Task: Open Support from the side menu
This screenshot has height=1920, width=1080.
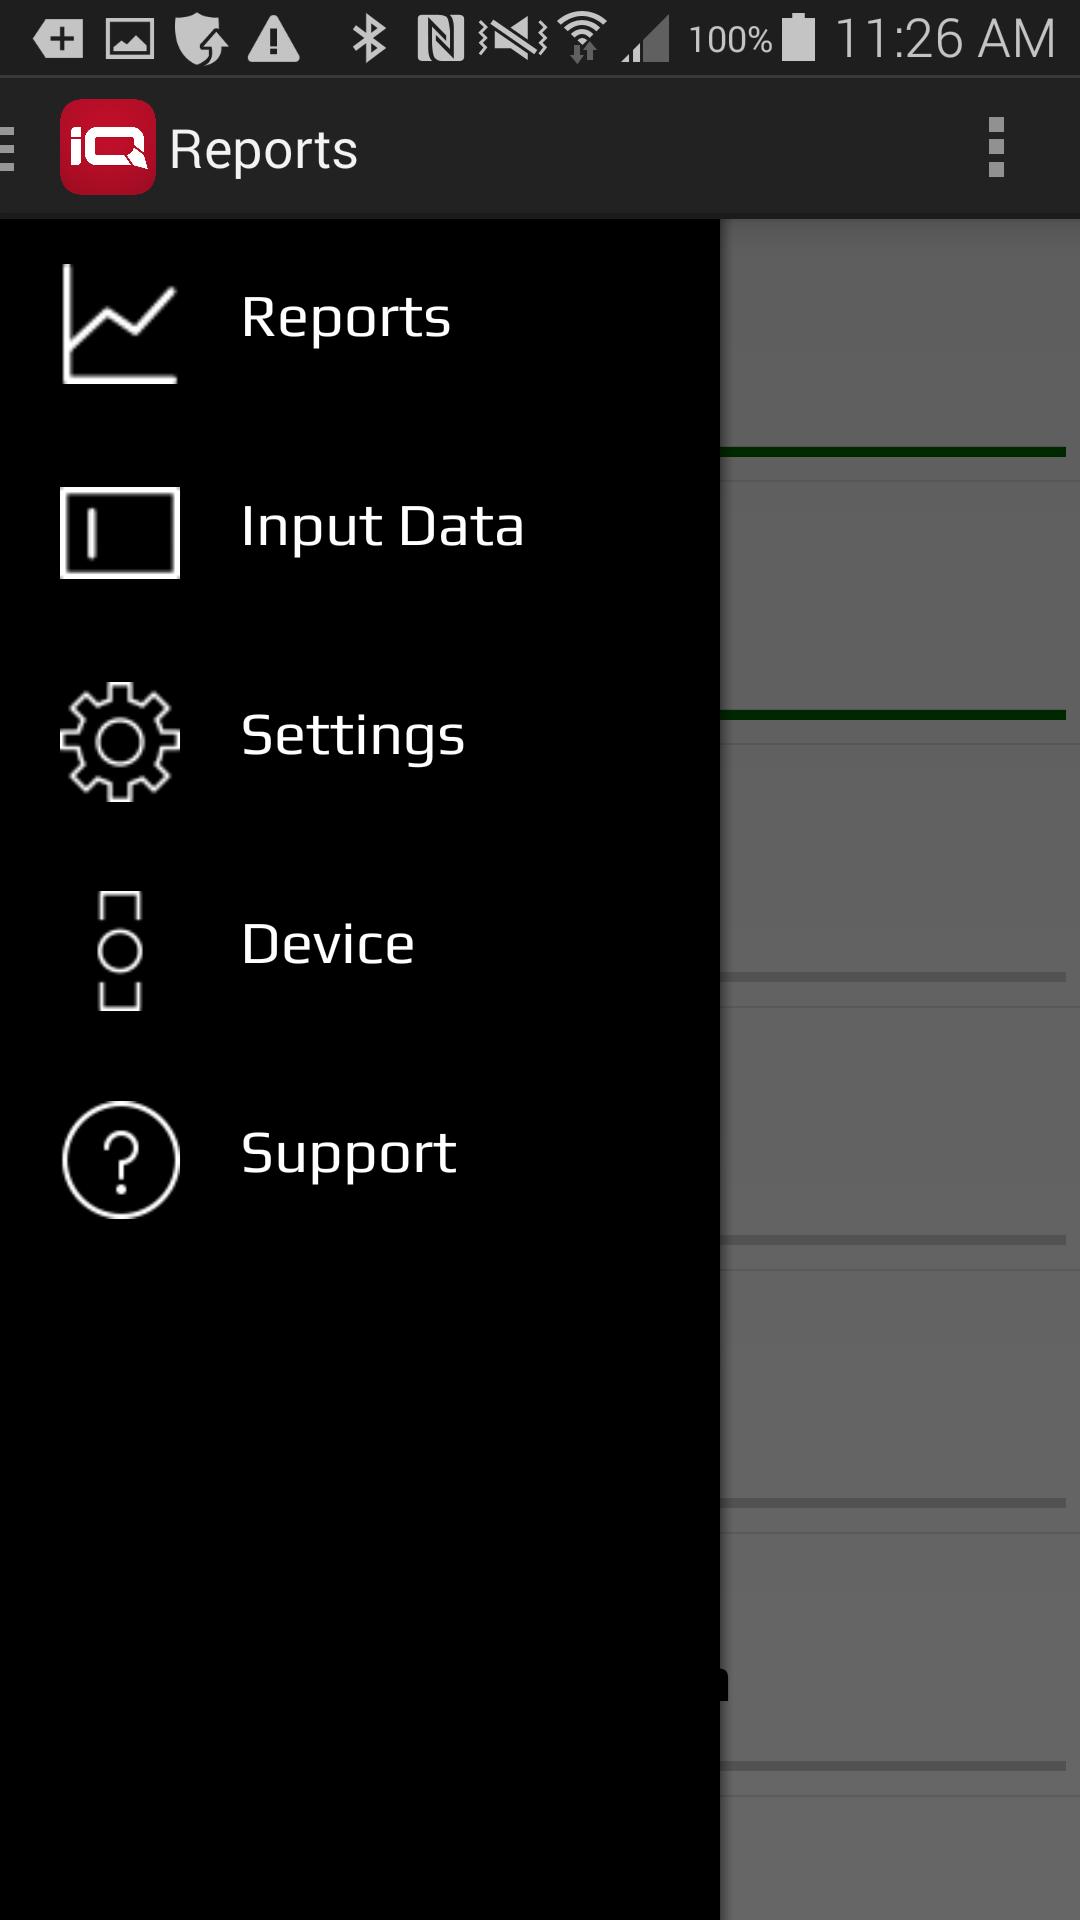Action: click(x=349, y=1154)
